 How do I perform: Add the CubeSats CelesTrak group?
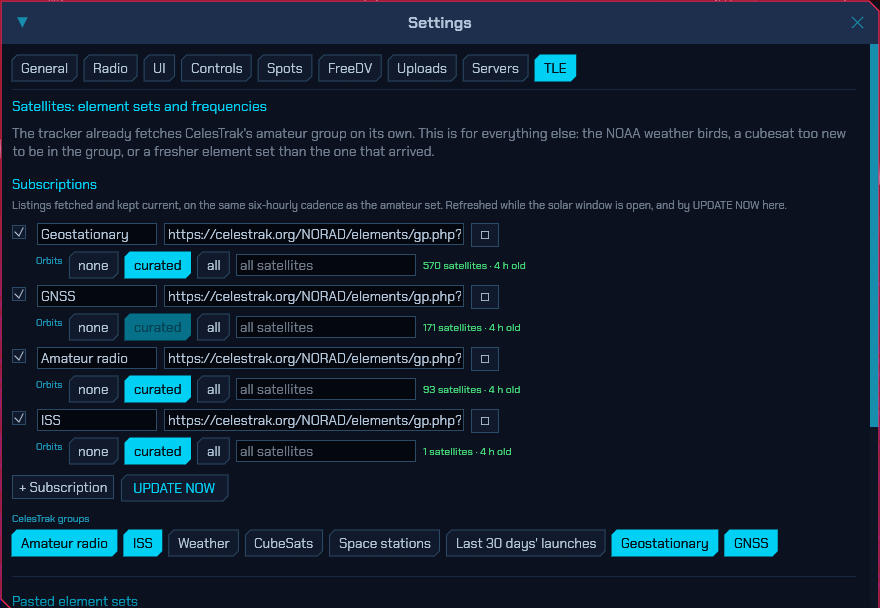point(283,543)
